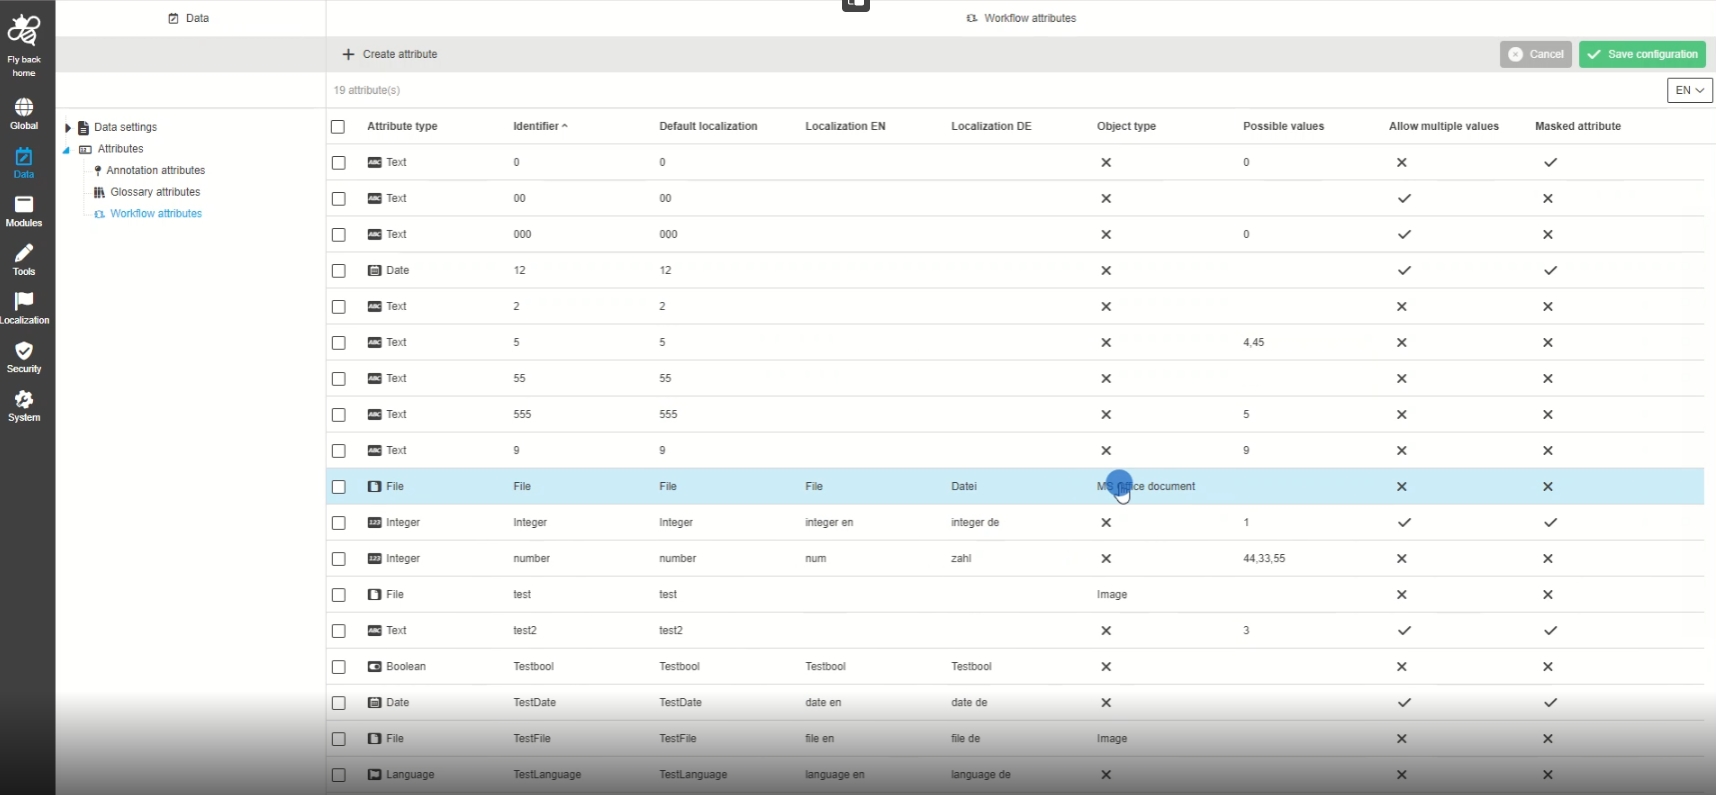Click MS office document object type cell
Screen dimensions: 1716x795
1146,486
